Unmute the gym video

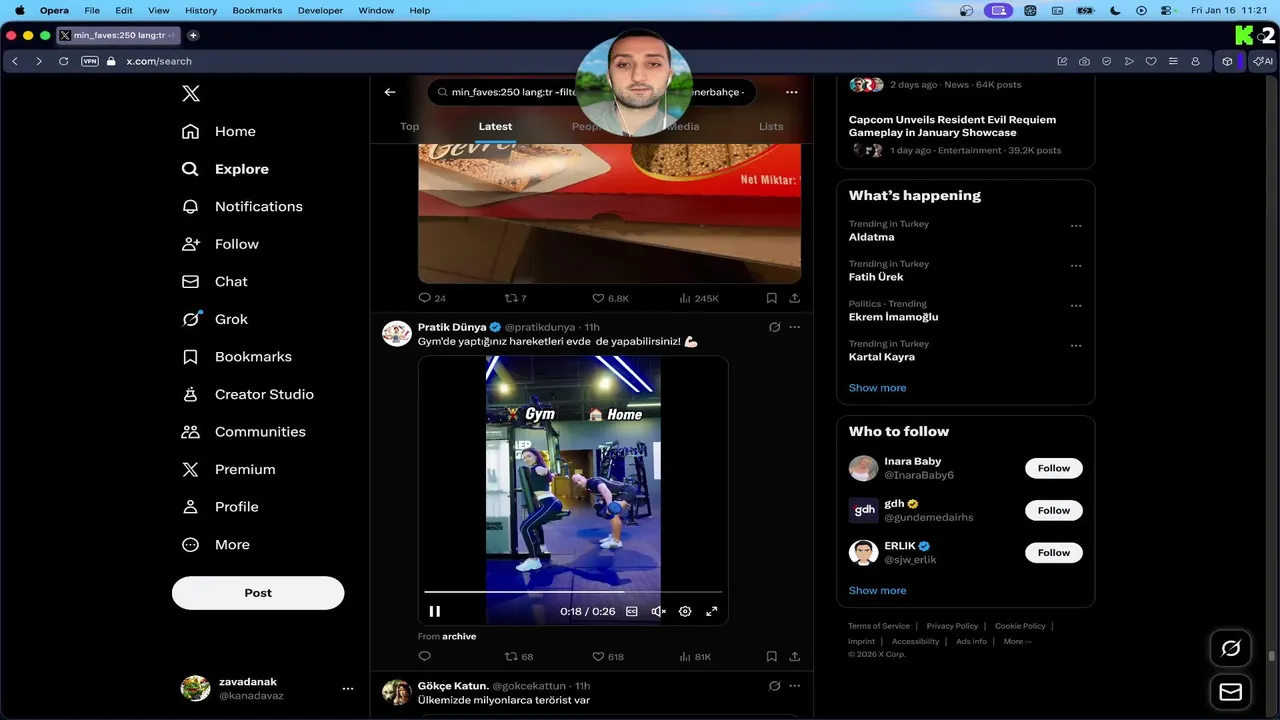pos(658,611)
